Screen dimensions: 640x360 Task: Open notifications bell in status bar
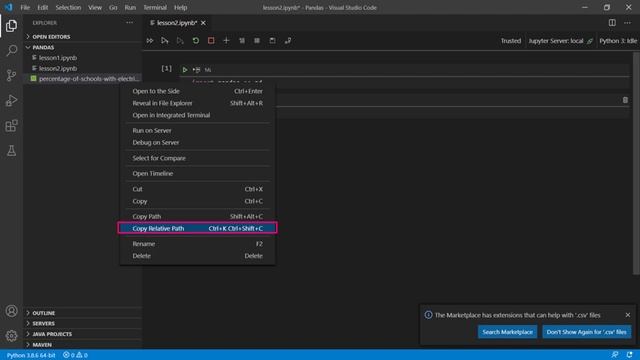pyautogui.click(x=629, y=355)
